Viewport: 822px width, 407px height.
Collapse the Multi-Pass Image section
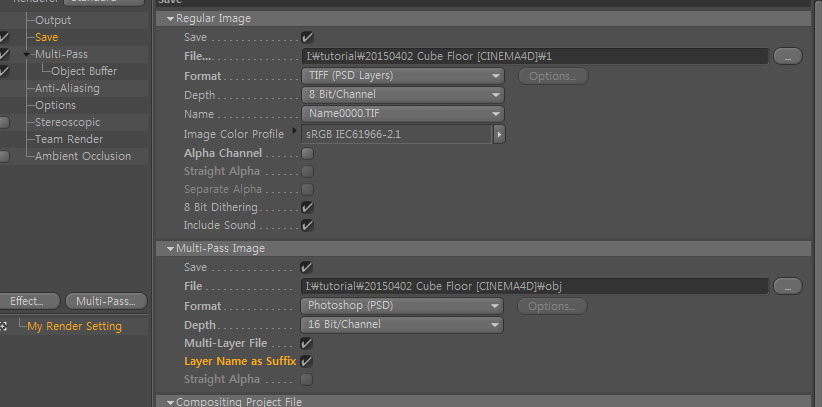click(170, 249)
